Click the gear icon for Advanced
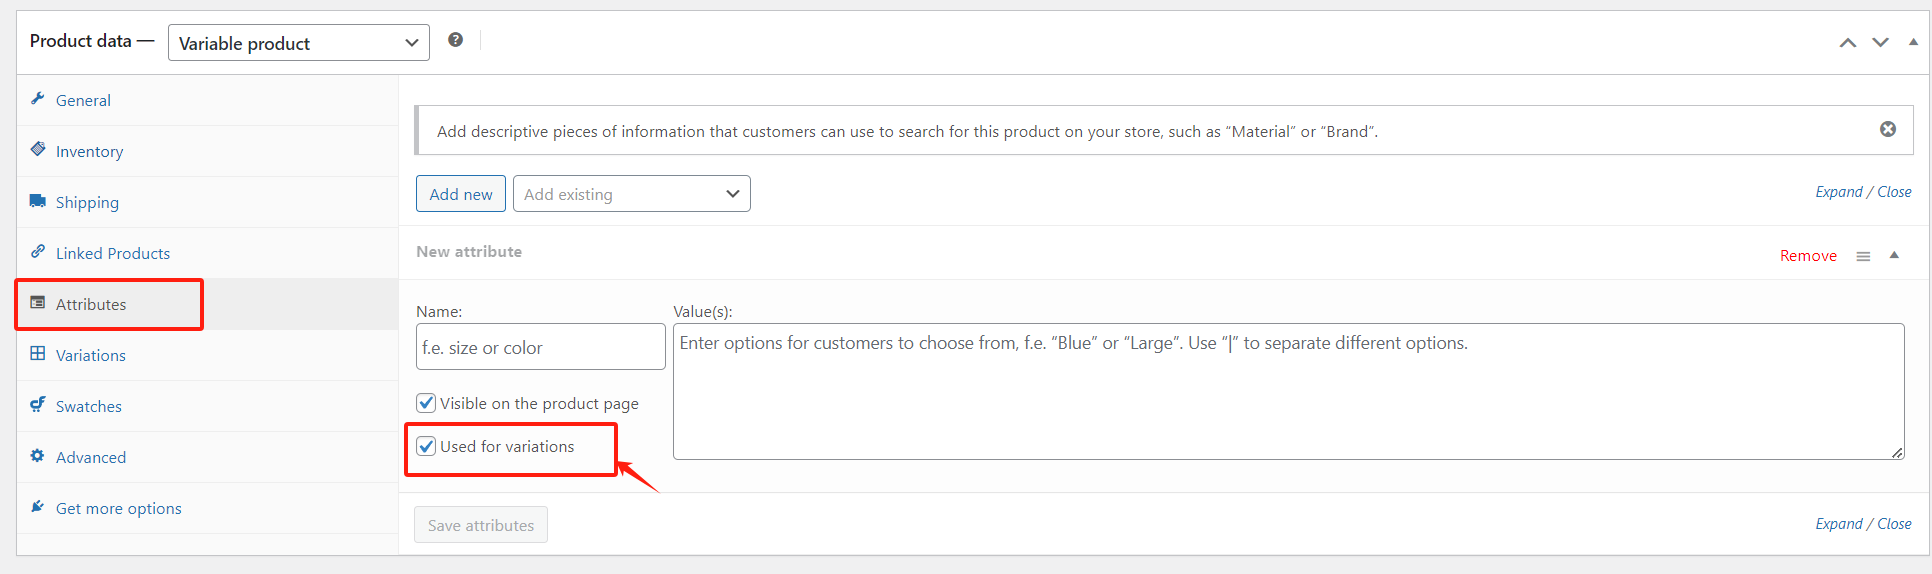This screenshot has height=574, width=1932. pos(38,456)
